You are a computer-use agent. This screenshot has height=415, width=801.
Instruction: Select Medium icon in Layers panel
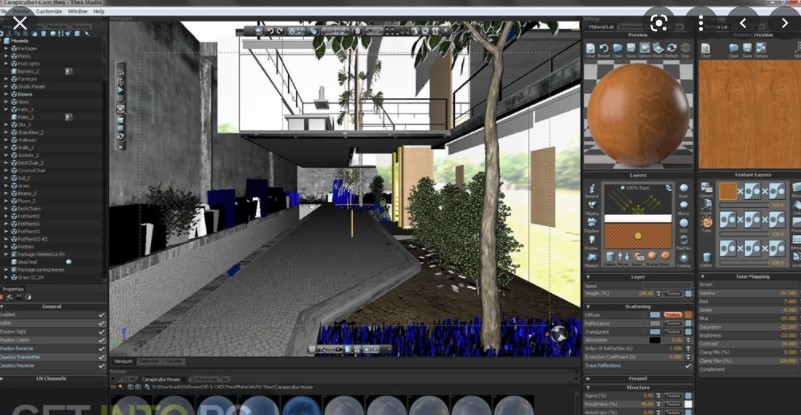click(x=592, y=260)
